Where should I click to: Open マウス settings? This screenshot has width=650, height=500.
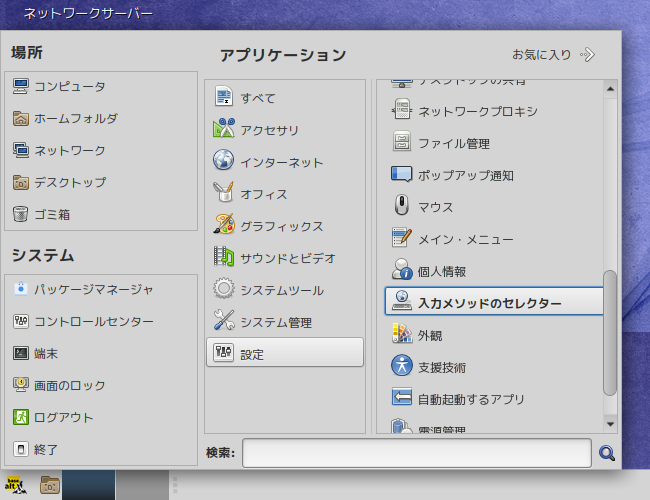click(494, 207)
